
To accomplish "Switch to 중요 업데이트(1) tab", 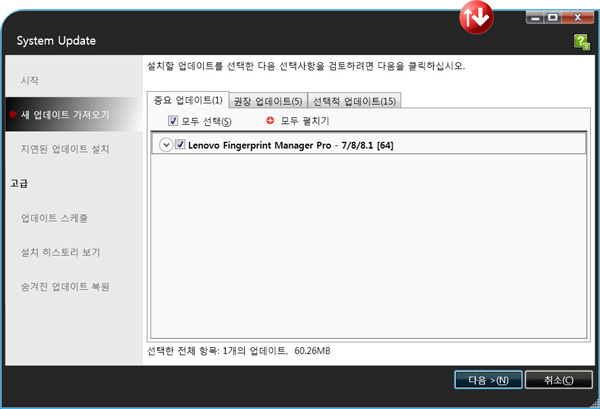I will click(x=188, y=100).
